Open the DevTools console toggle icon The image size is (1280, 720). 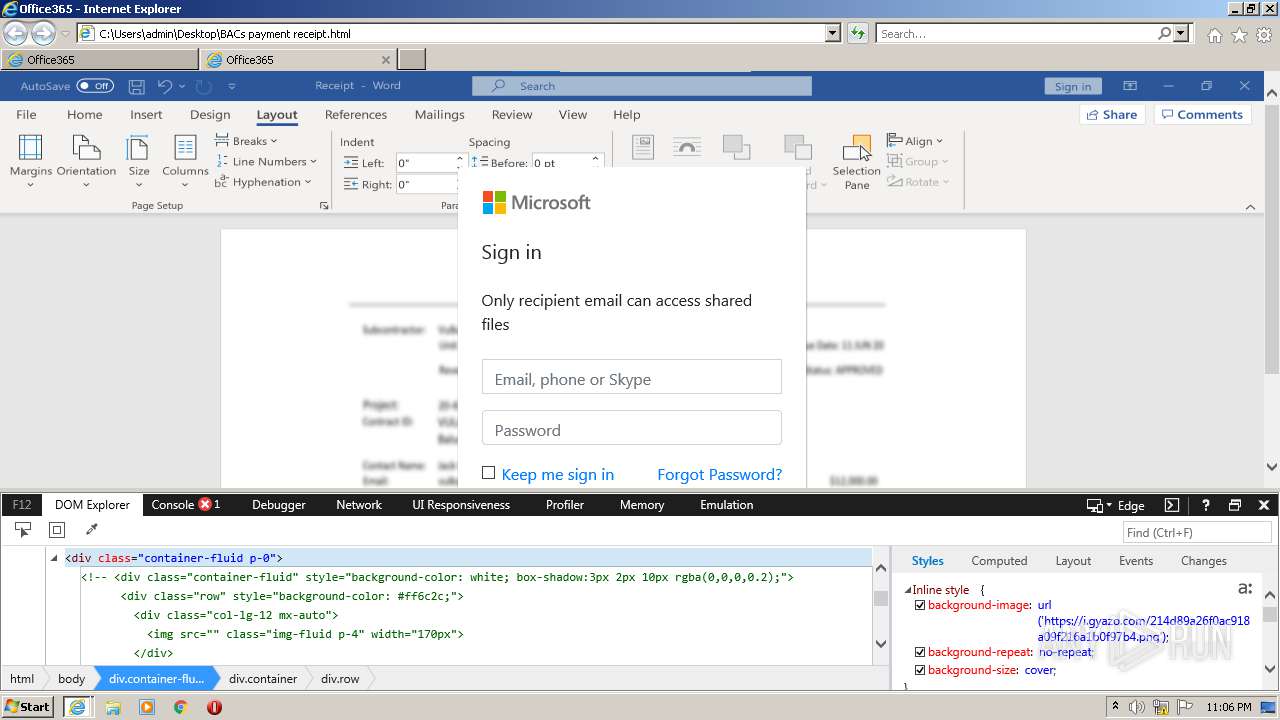pos(1172,505)
